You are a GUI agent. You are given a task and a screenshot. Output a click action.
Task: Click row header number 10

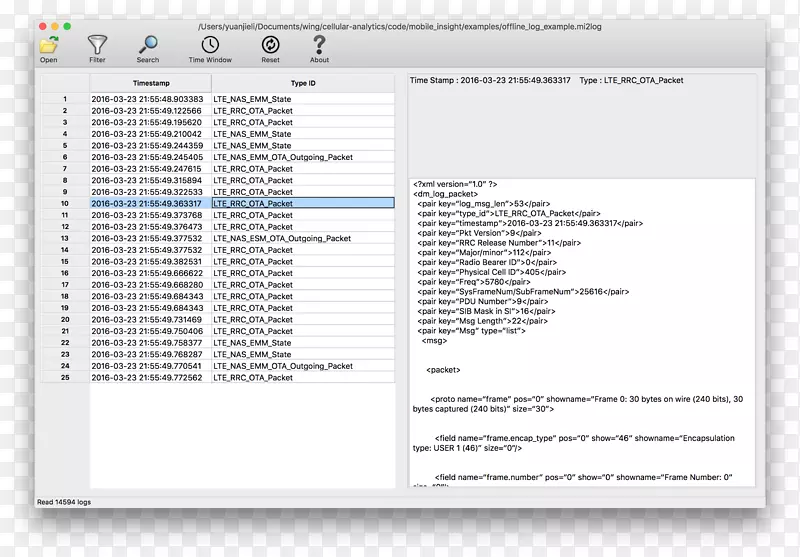pyautogui.click(x=64, y=203)
